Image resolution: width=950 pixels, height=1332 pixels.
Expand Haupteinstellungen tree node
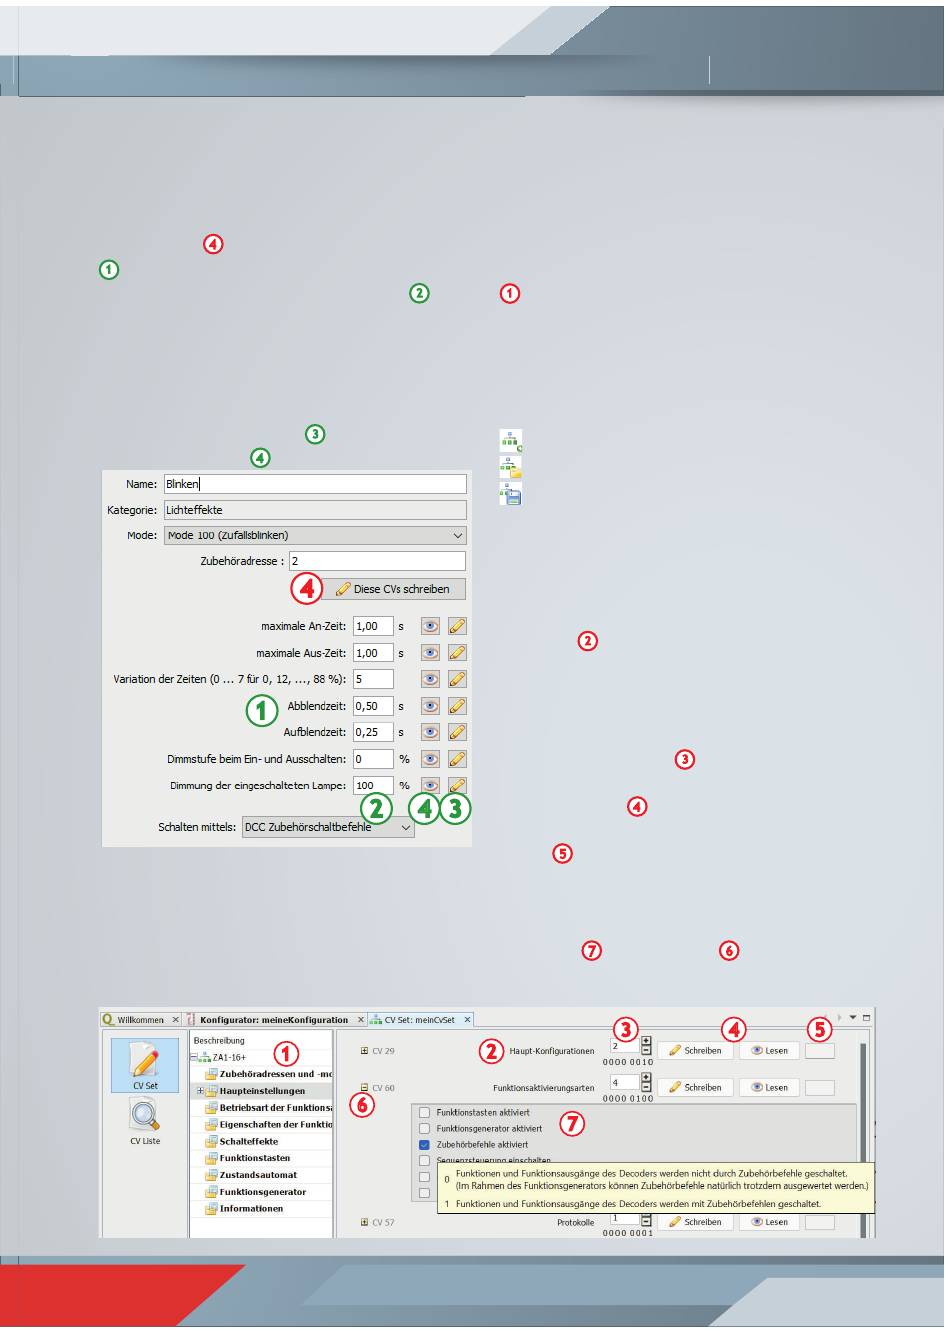(x=200, y=1091)
